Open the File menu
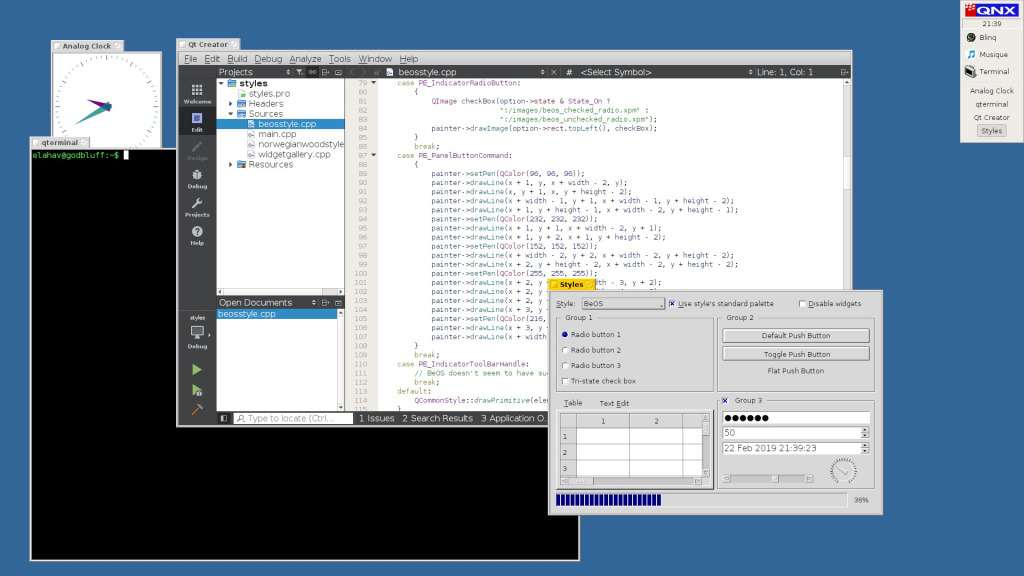 (190, 59)
